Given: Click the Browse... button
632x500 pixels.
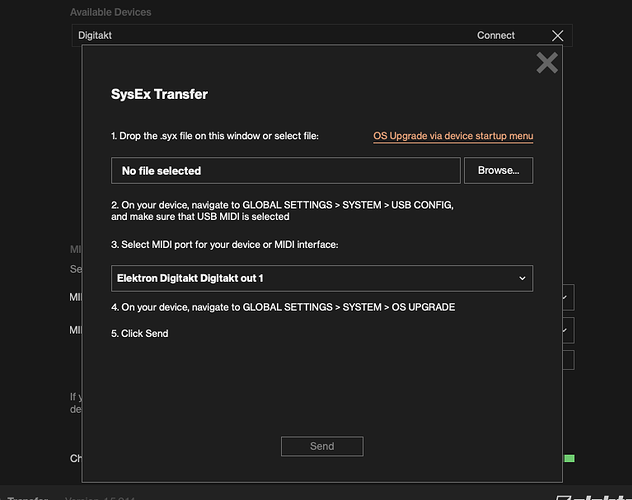Looking at the screenshot, I should click(499, 170).
